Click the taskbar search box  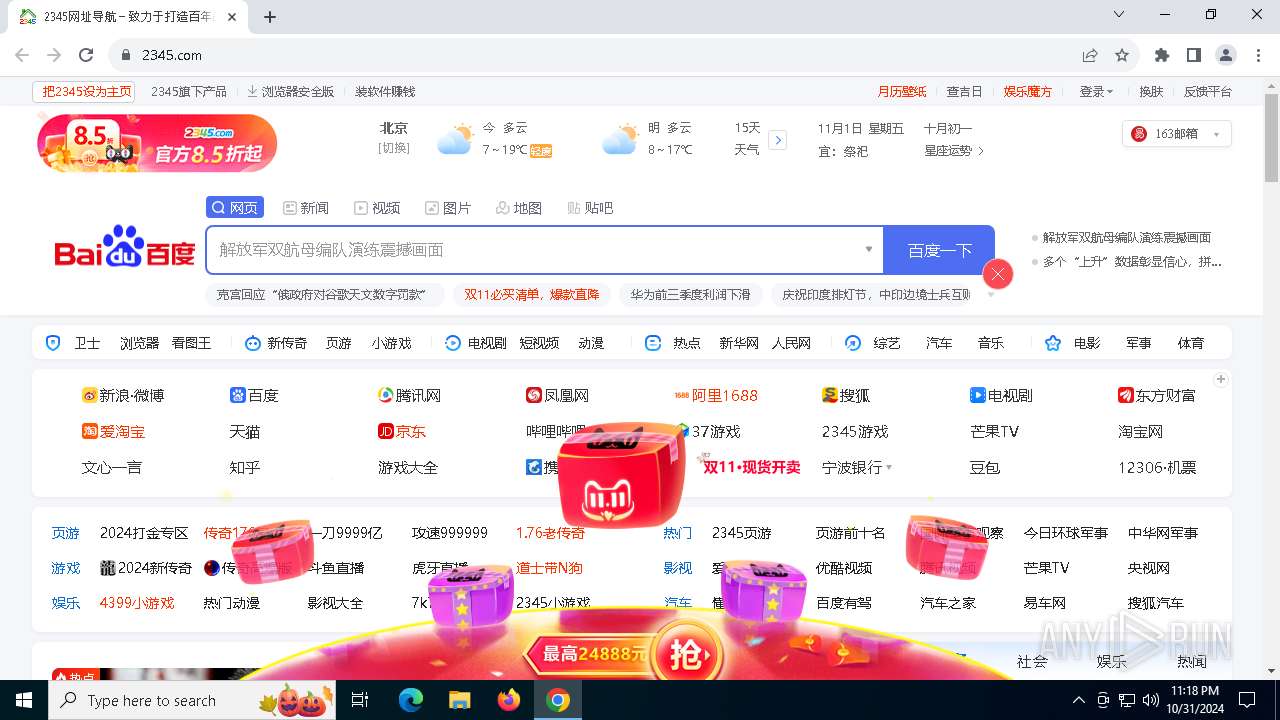(x=193, y=700)
